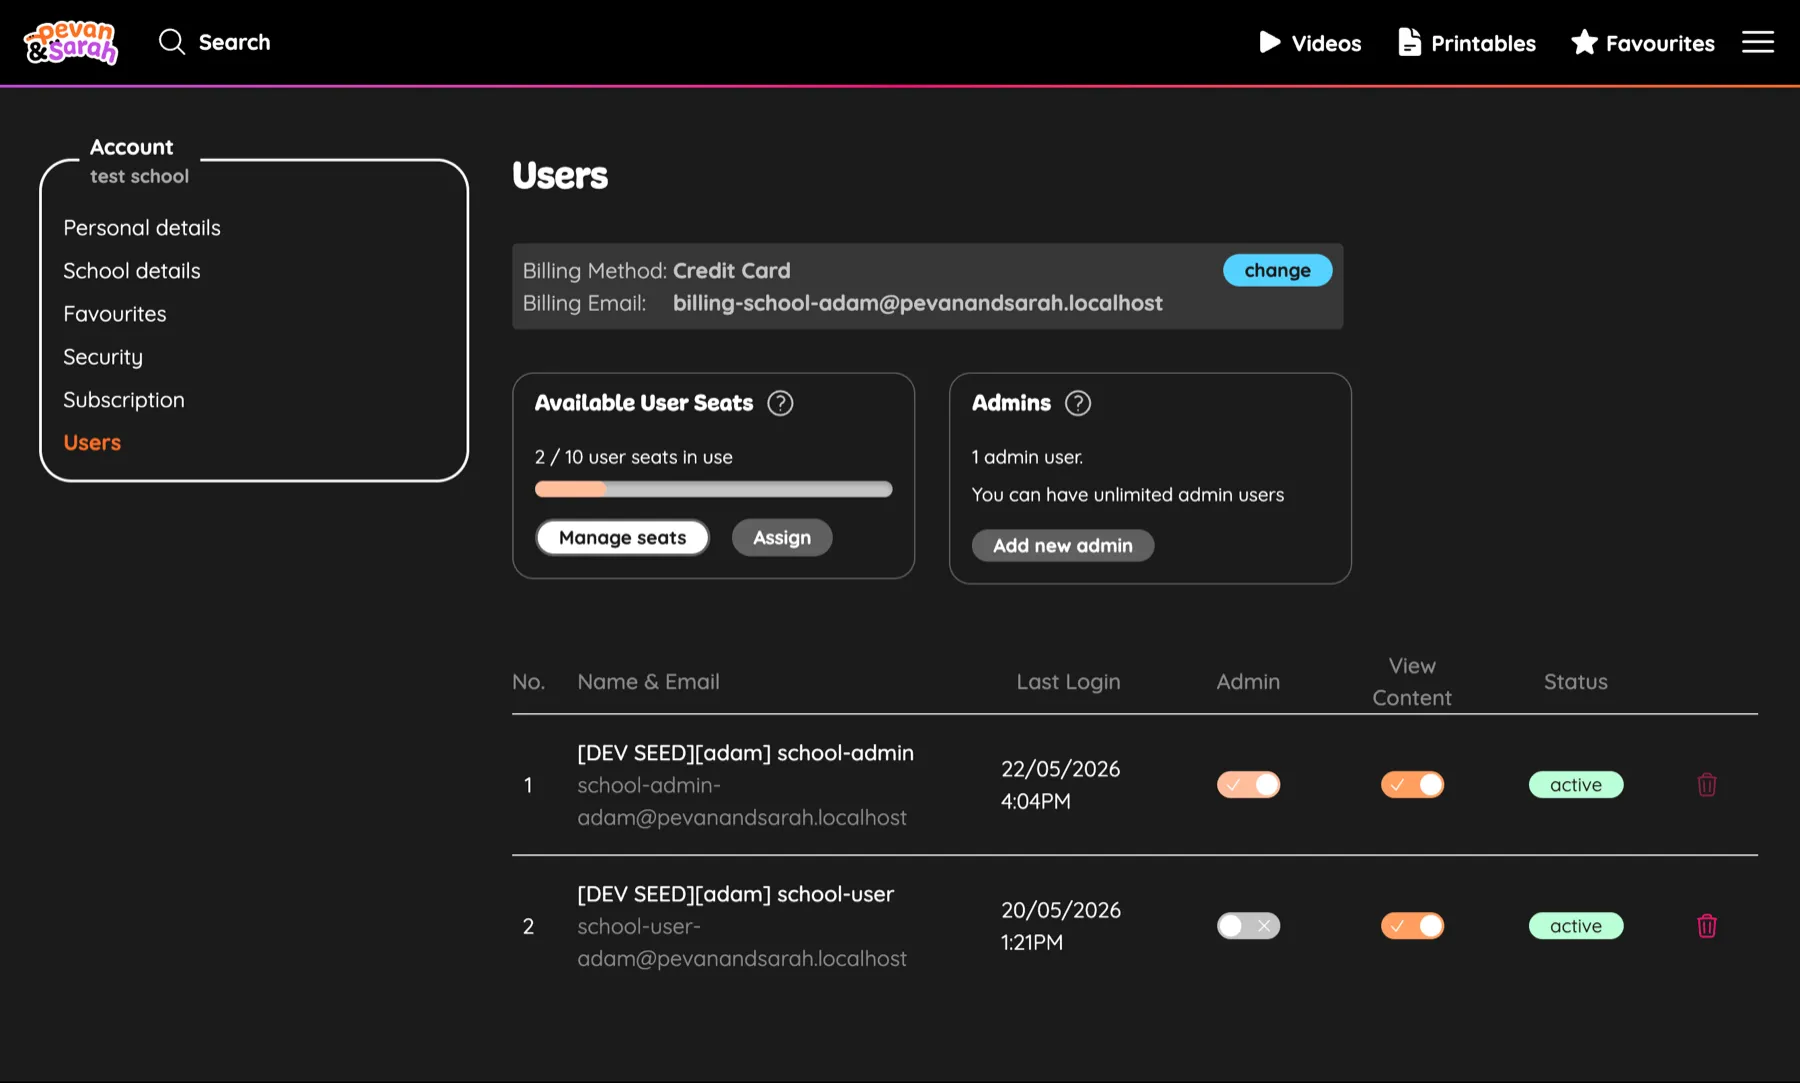This screenshot has height=1083, width=1800.
Task: Open the hamburger menu icon
Action: [x=1757, y=42]
